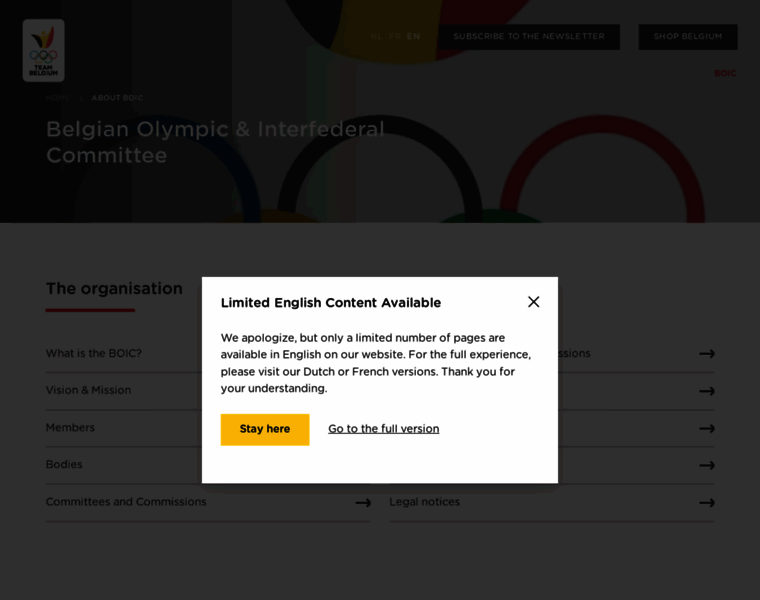Switch language to FR
This screenshot has height=600, width=760.
point(395,36)
